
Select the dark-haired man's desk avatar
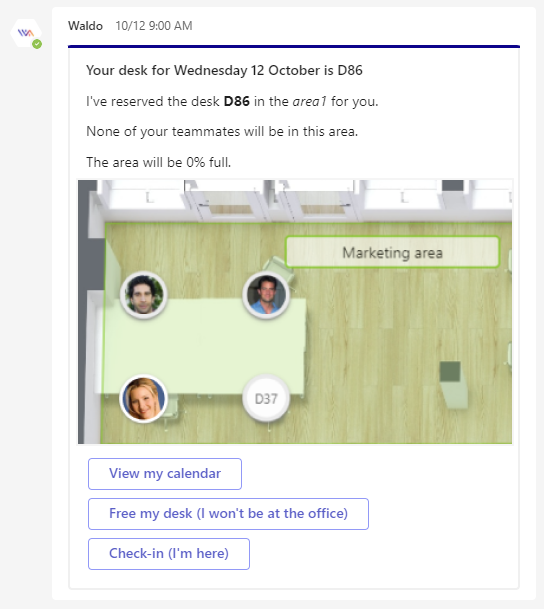(144, 295)
